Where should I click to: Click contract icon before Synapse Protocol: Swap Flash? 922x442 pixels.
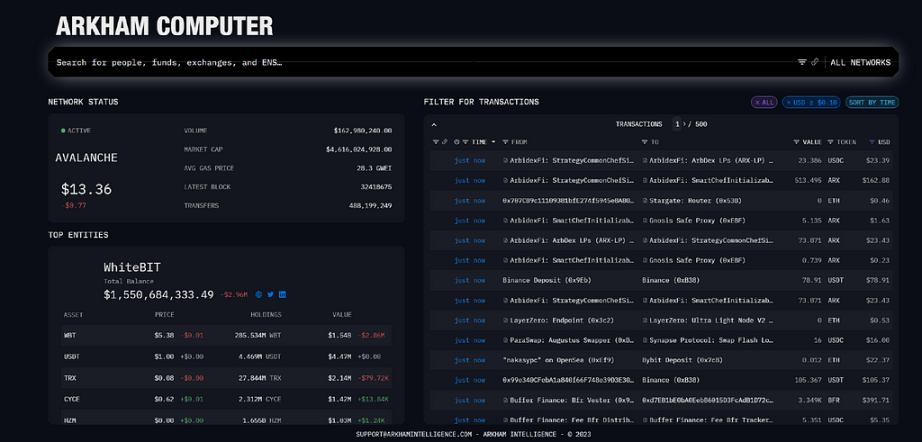click(x=645, y=340)
